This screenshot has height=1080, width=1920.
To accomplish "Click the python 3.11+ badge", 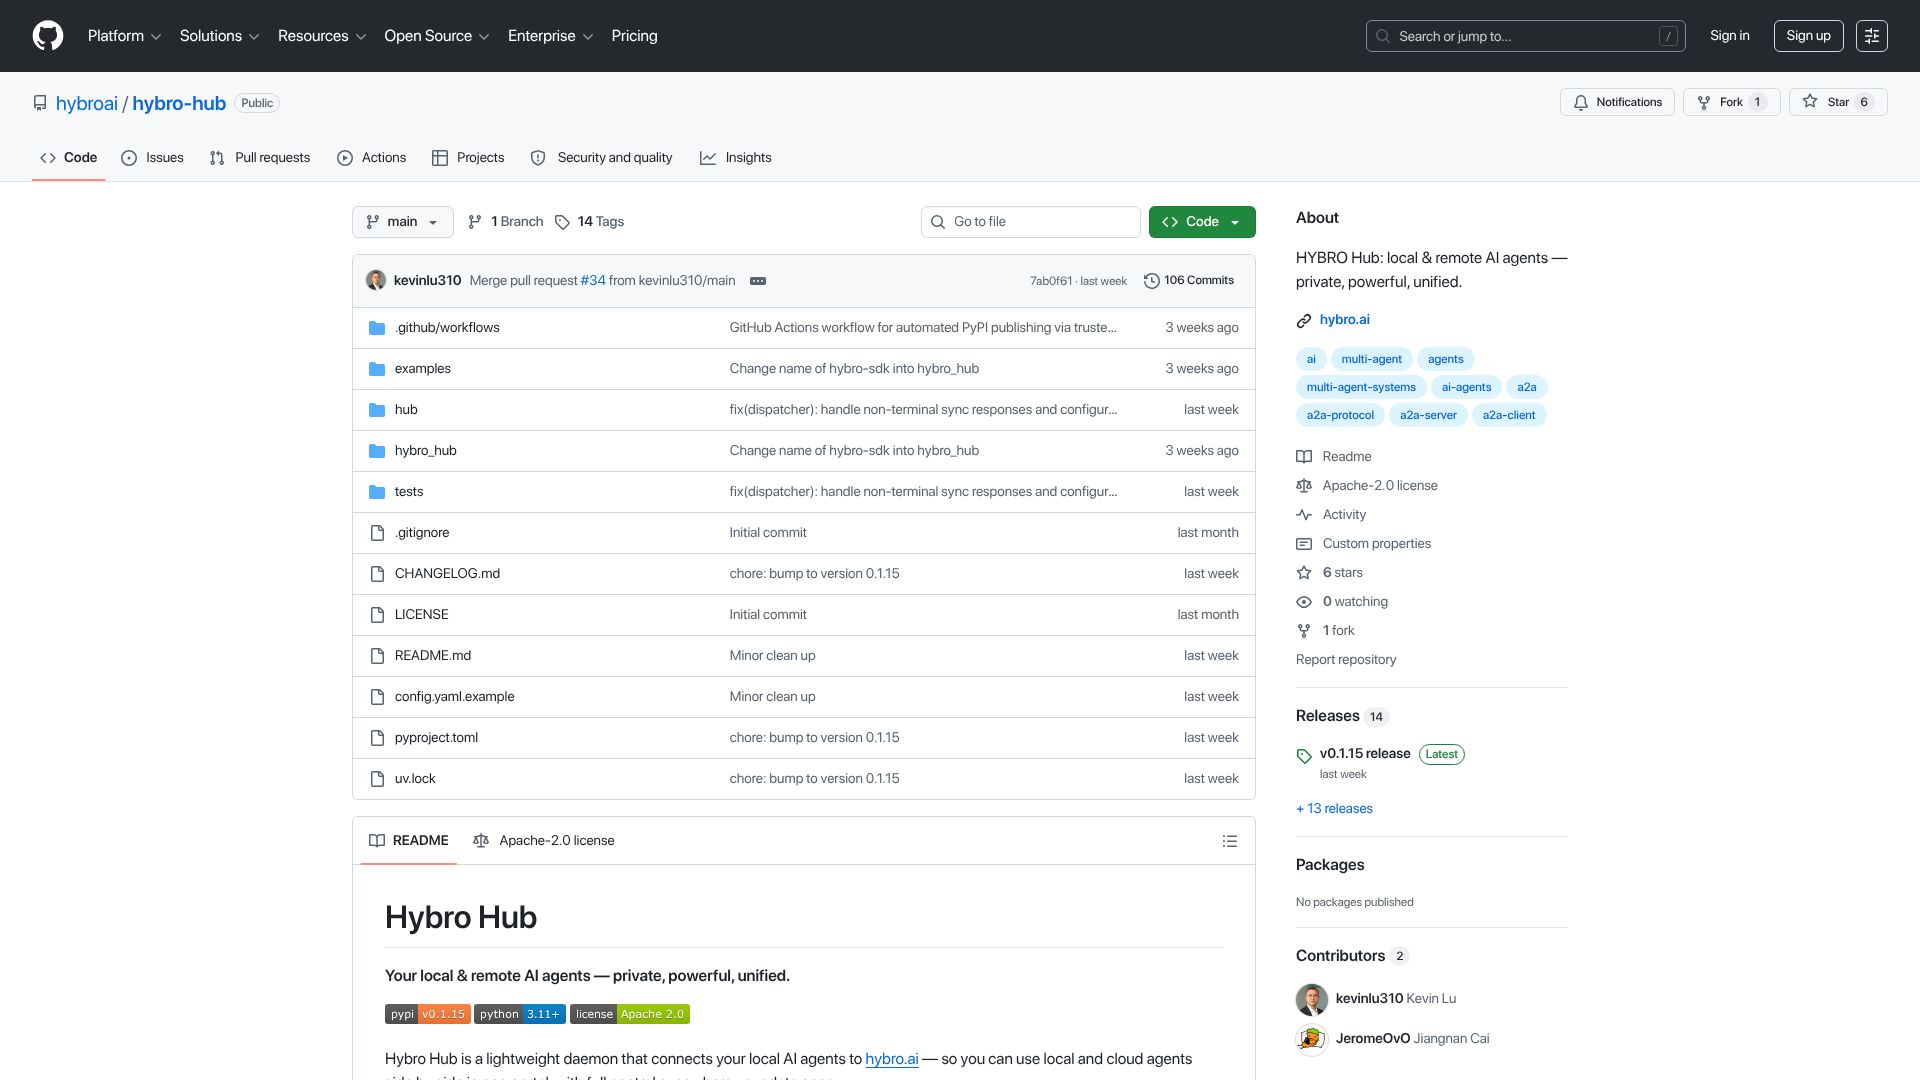I will [x=520, y=1014].
